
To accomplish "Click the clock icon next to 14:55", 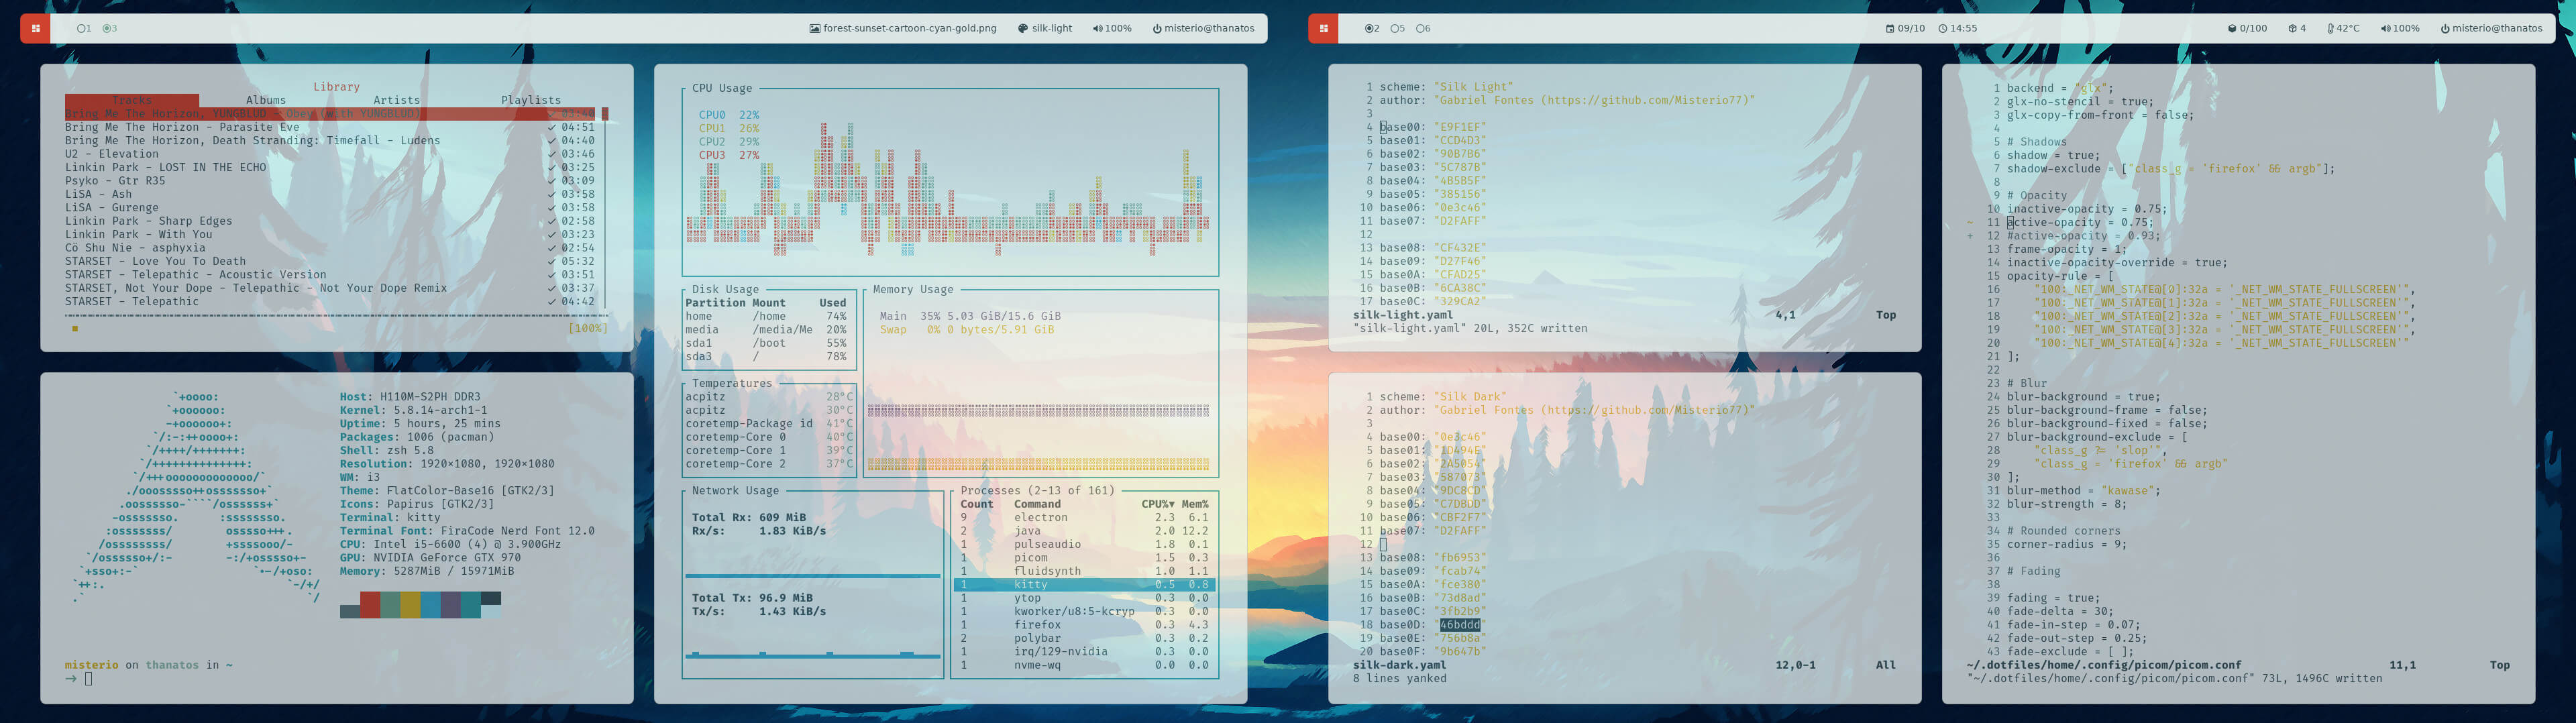I will point(1943,28).
